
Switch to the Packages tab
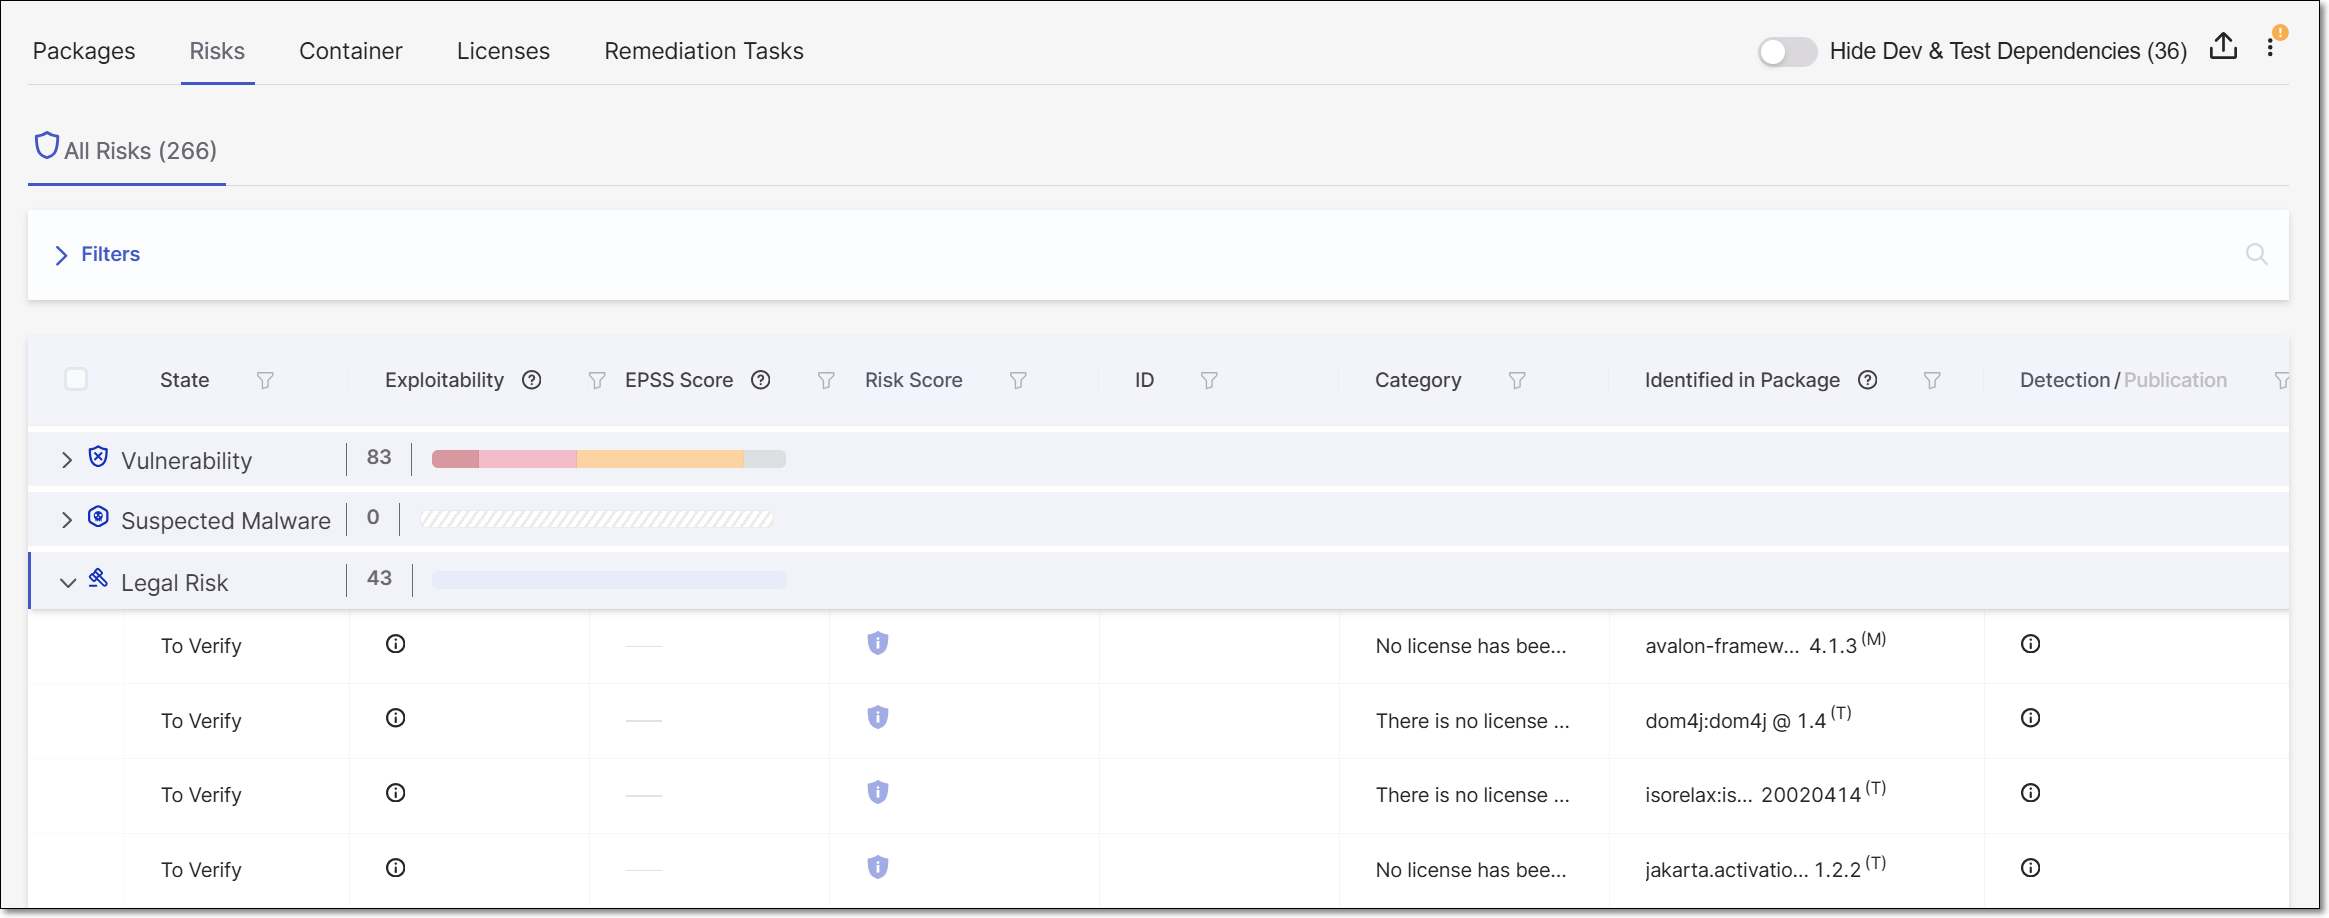click(x=84, y=51)
